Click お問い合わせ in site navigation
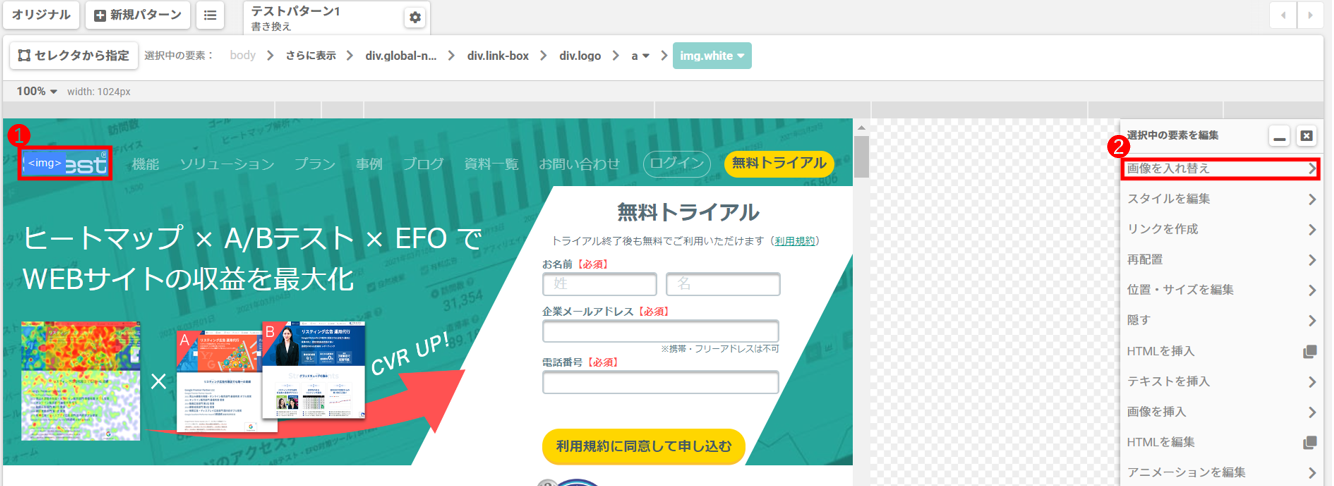Screen dimensions: 1334x486 (x=580, y=163)
